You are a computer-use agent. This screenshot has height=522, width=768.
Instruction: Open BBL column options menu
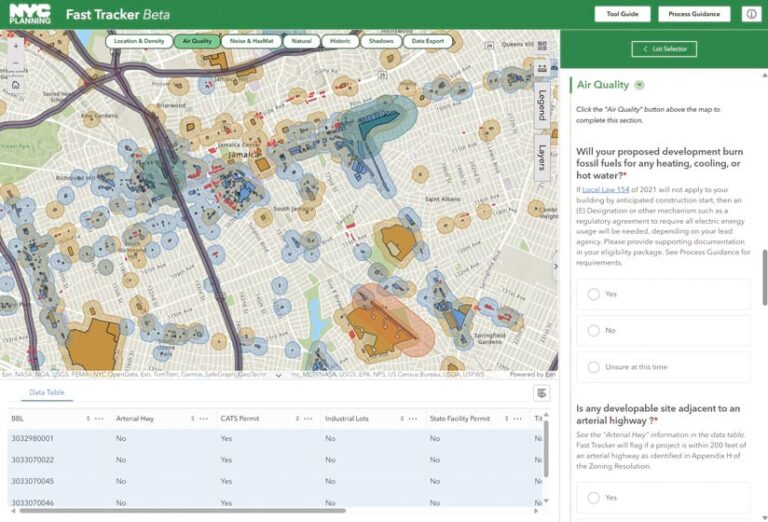point(99,419)
